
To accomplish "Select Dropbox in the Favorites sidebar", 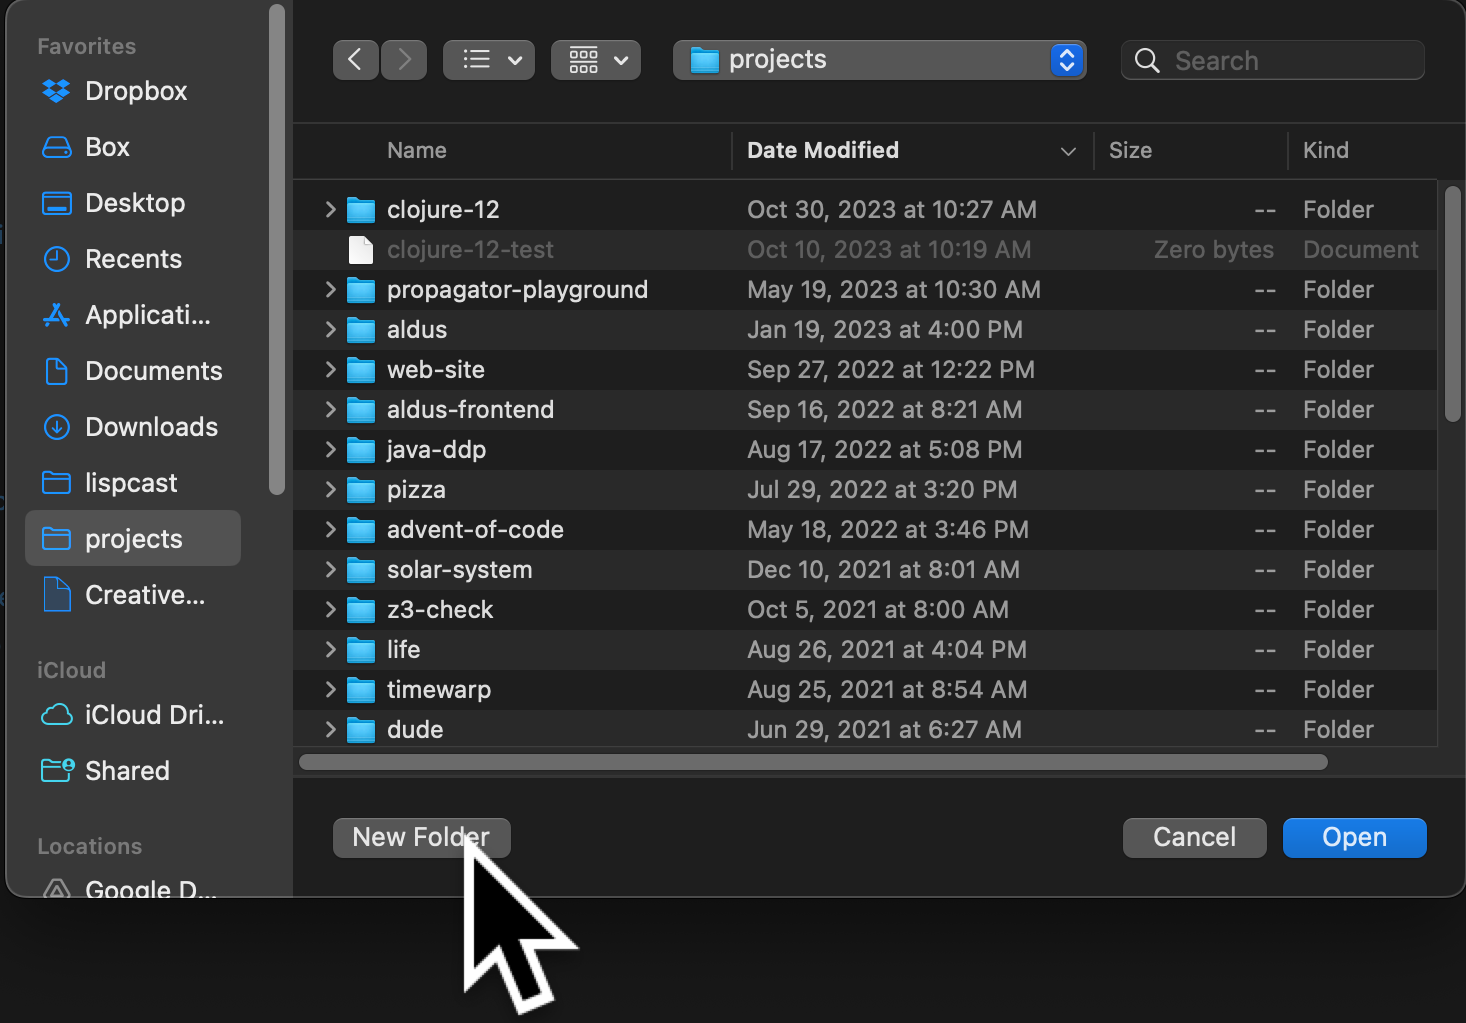I will [x=135, y=91].
